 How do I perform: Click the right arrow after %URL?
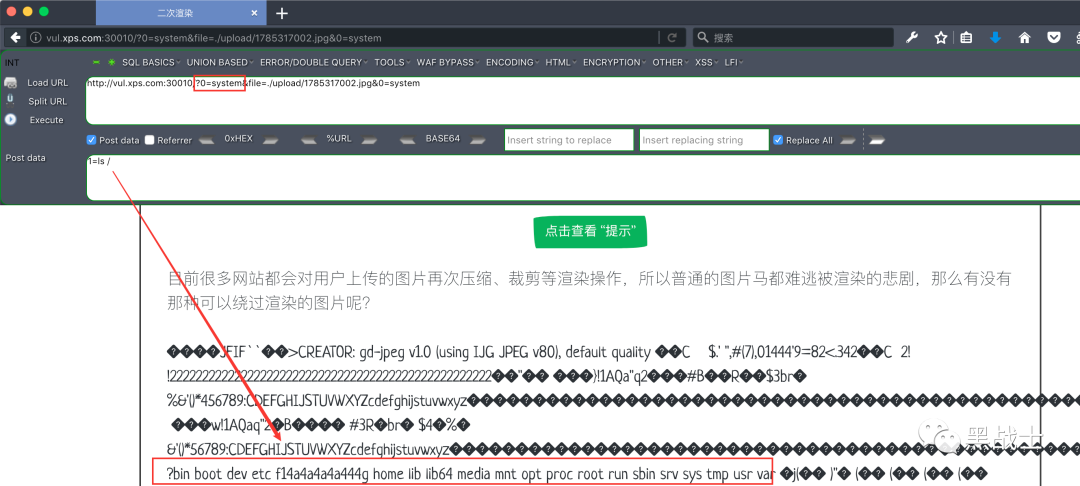tap(370, 140)
